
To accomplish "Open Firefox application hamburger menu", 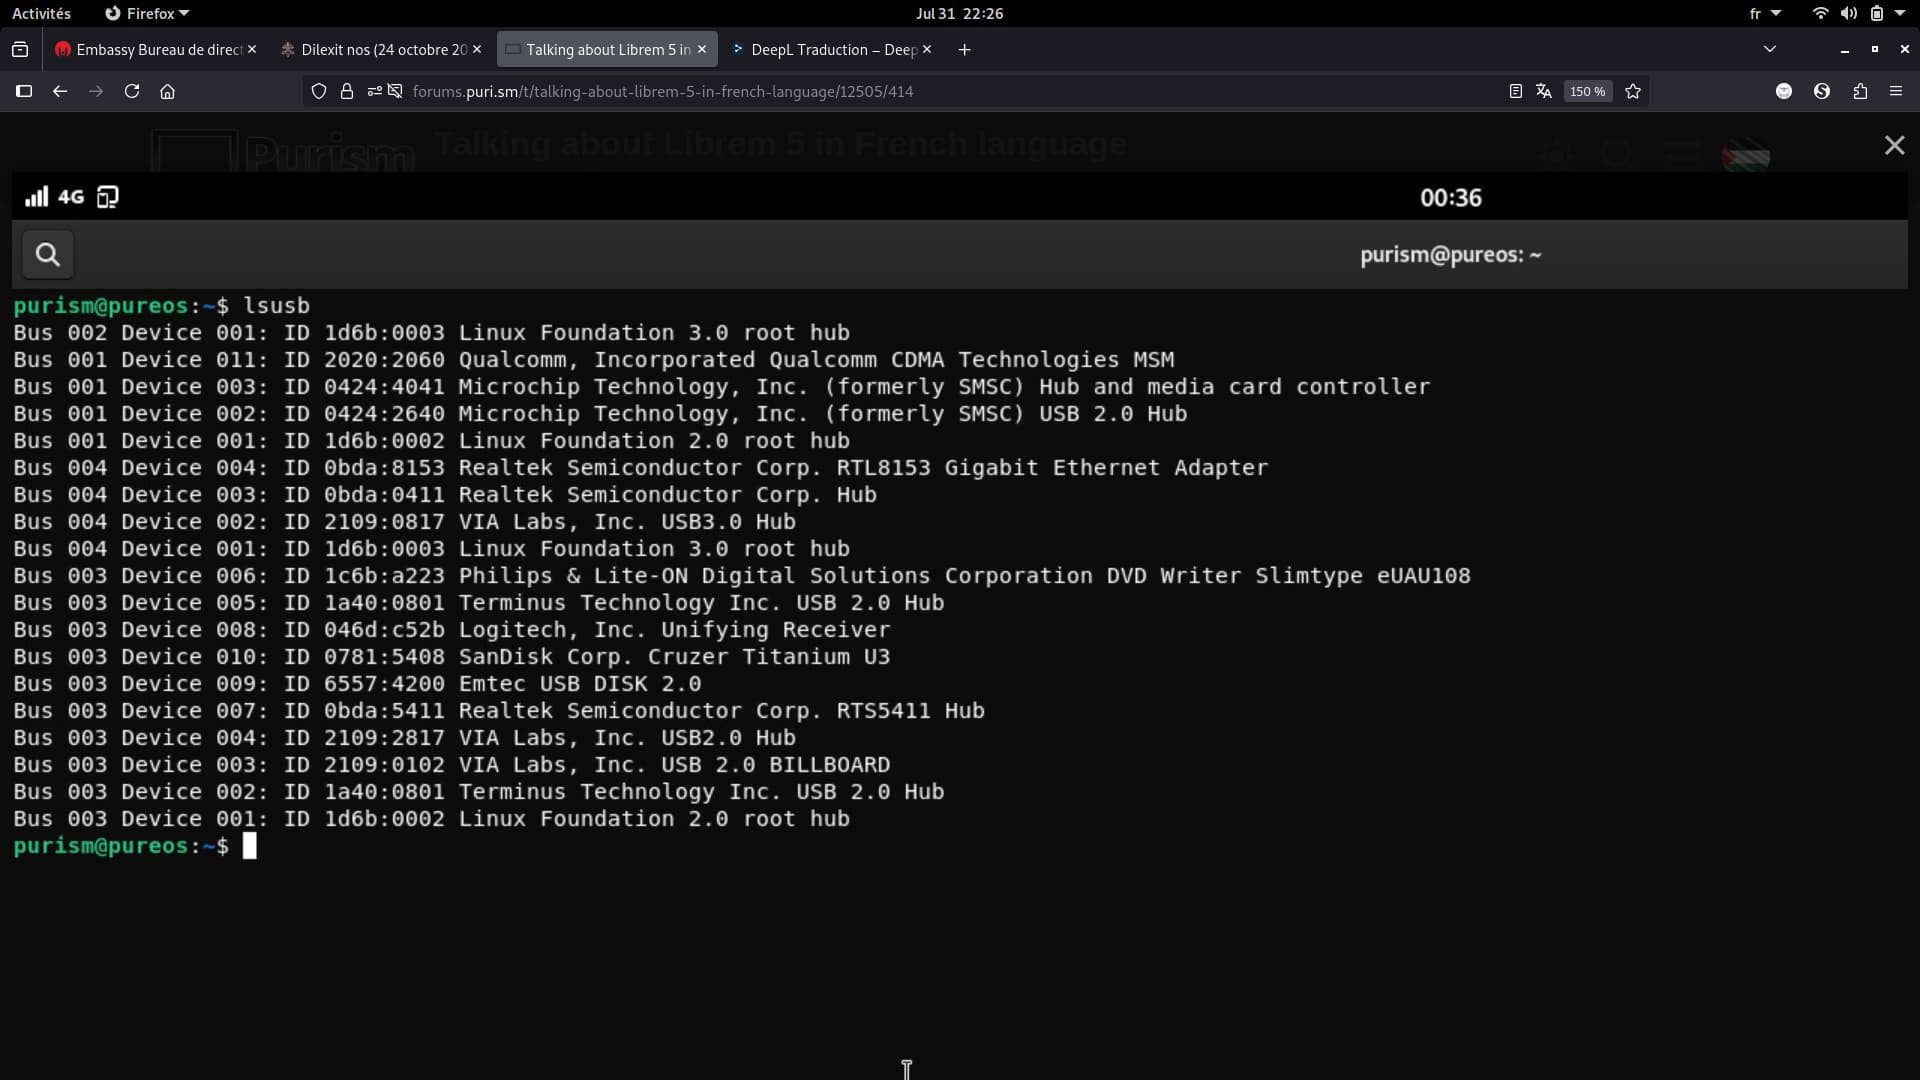I will [1896, 91].
